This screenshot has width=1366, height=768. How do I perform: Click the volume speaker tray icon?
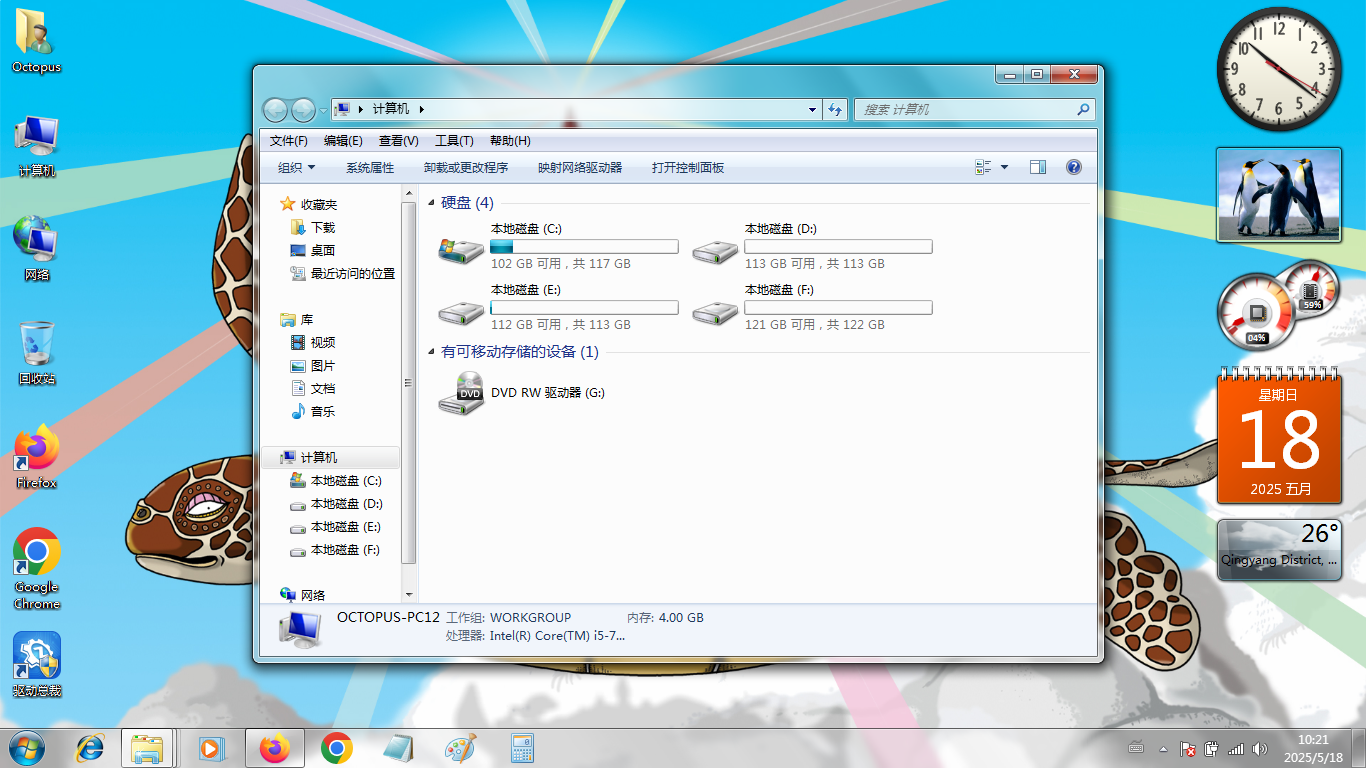pos(1260,748)
